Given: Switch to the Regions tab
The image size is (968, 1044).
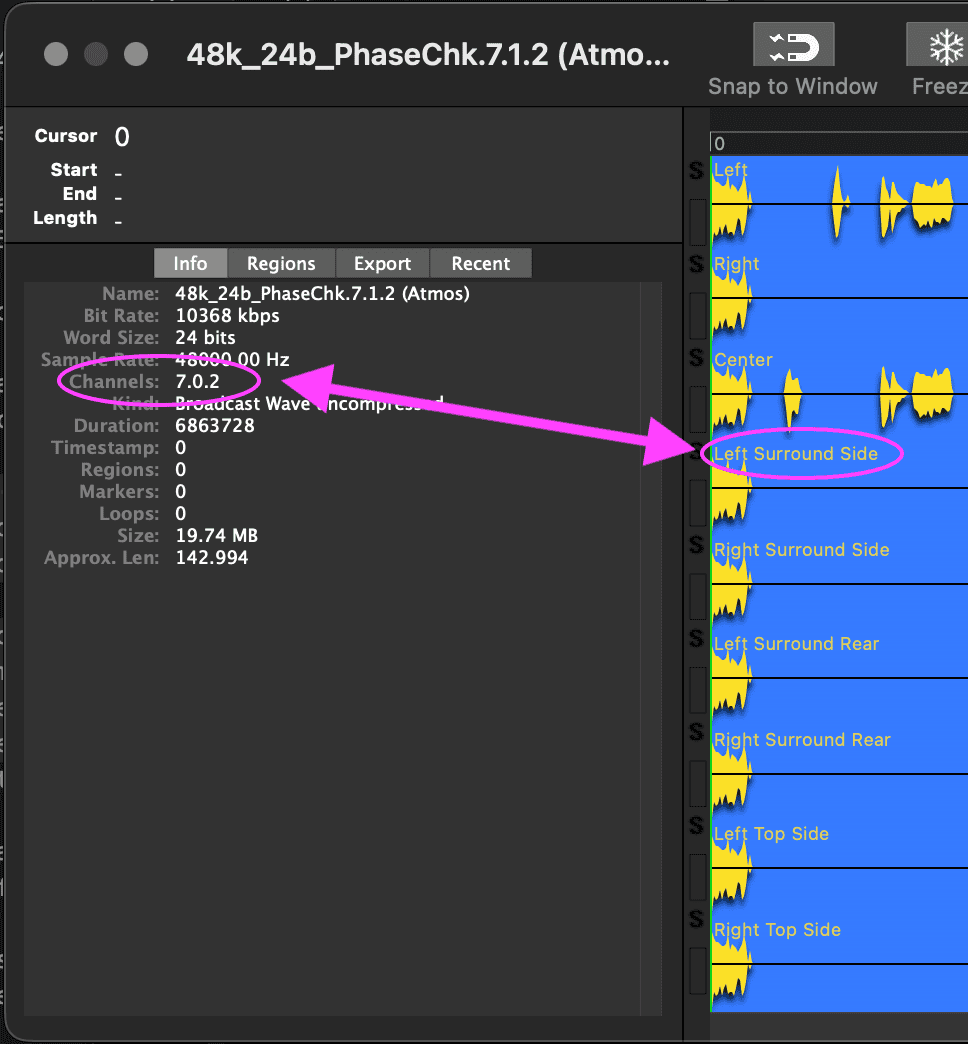Looking at the screenshot, I should (281, 263).
